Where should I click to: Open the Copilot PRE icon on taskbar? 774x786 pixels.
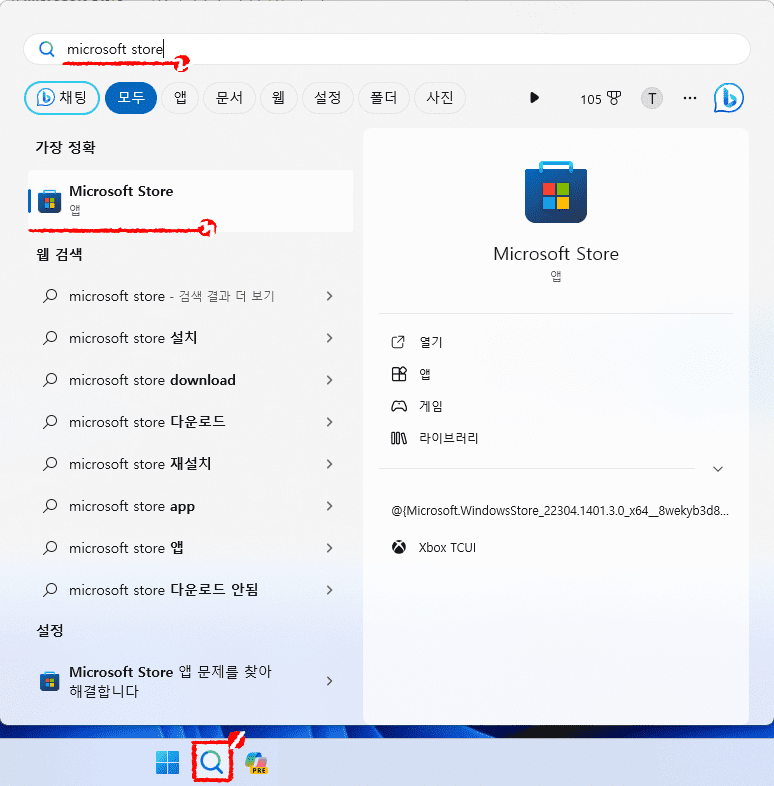tap(256, 762)
